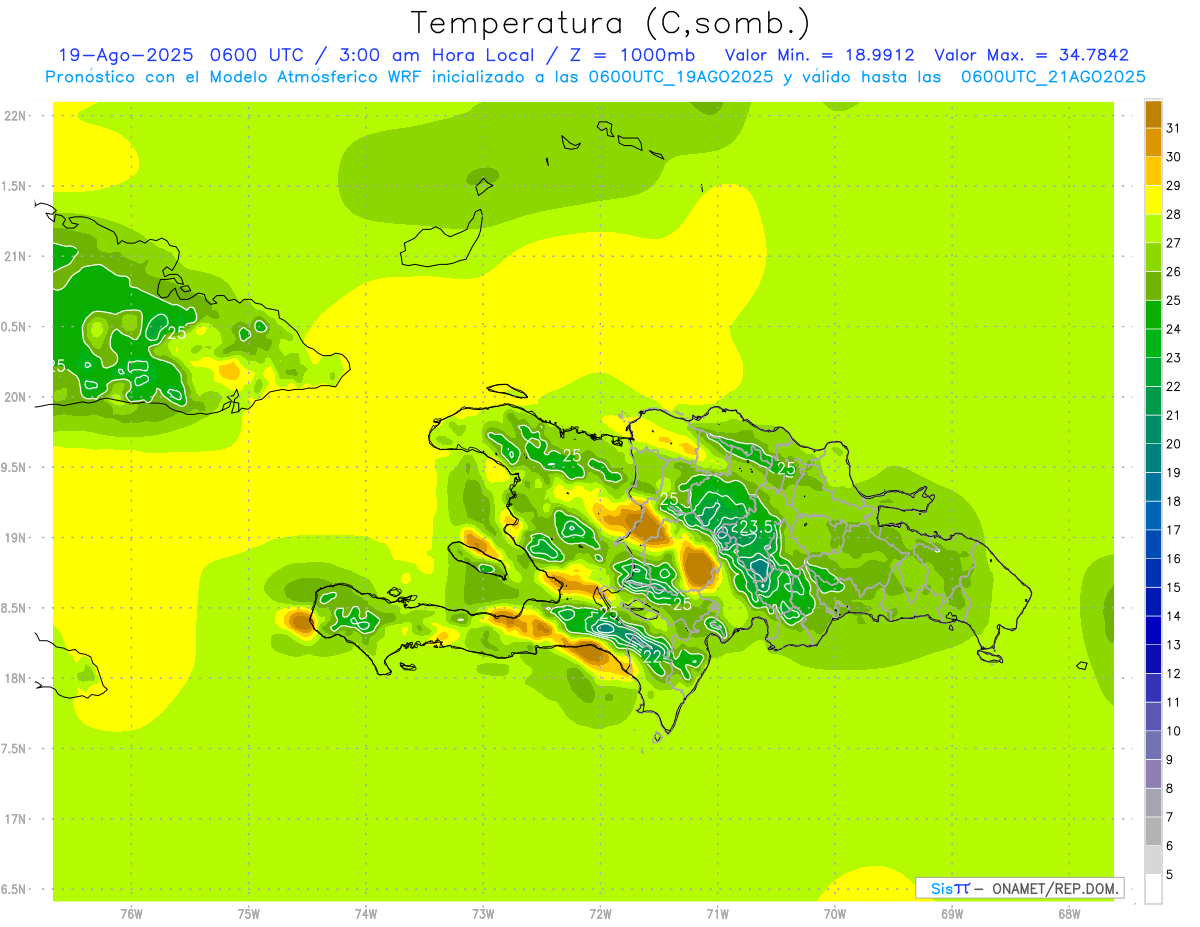The height and width of the screenshot is (927, 1200).
Task: Click the "71W" longitude axis label
Action: tap(717, 913)
